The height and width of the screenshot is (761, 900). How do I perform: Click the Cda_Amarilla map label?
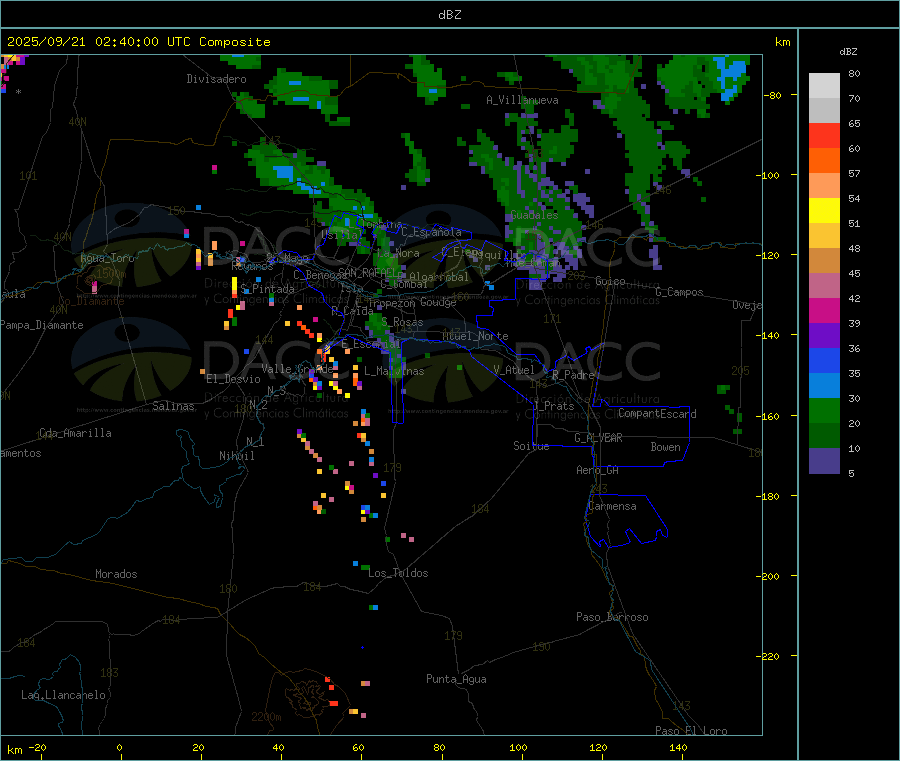pyautogui.click(x=75, y=433)
